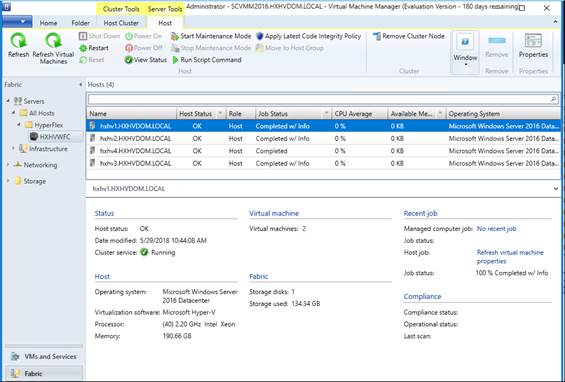The width and height of the screenshot is (565, 382).
Task: Collapse the HyperFlex folder node
Action: coord(19,125)
